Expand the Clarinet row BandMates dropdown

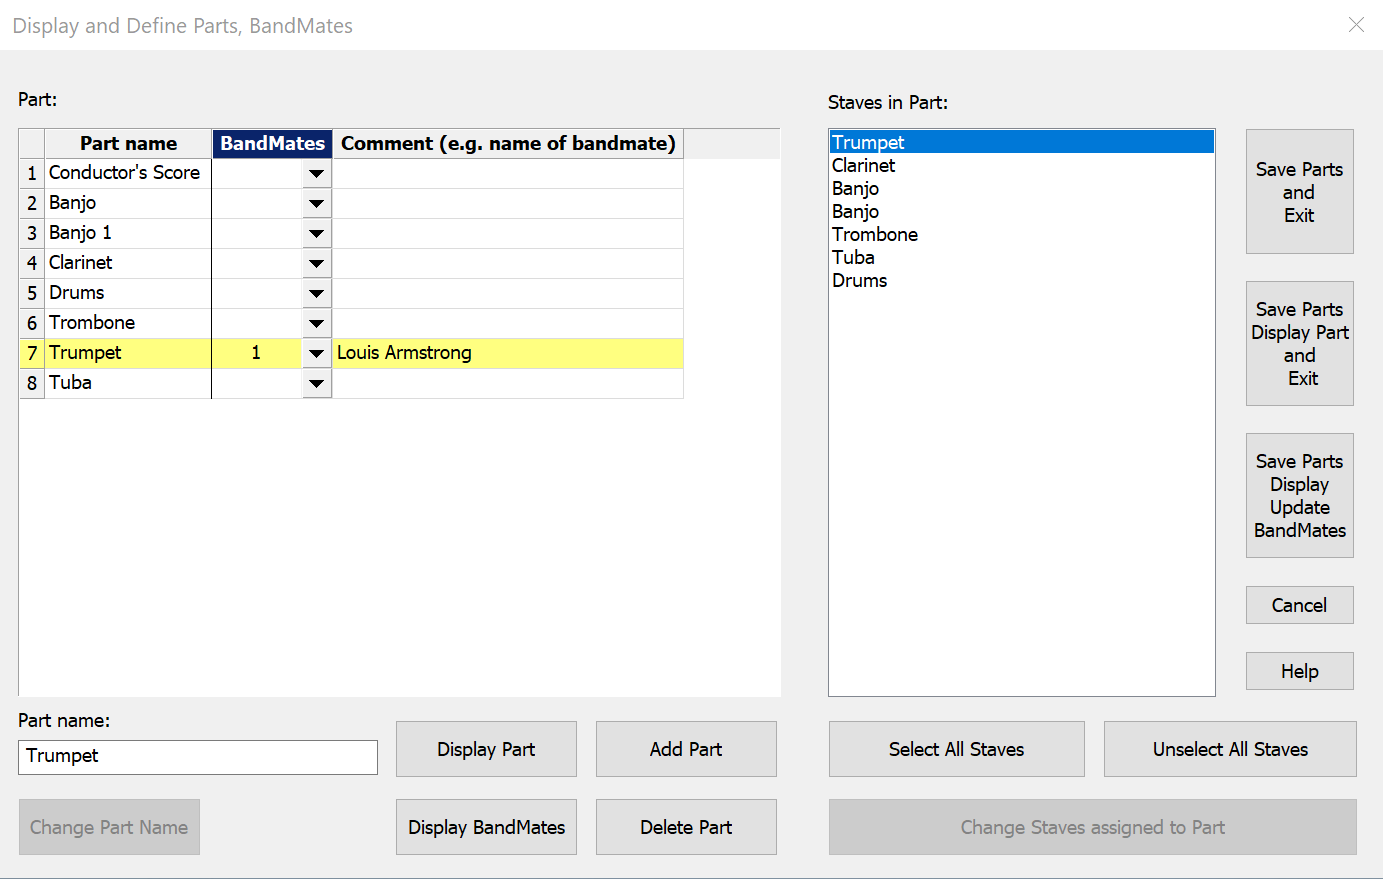point(316,263)
